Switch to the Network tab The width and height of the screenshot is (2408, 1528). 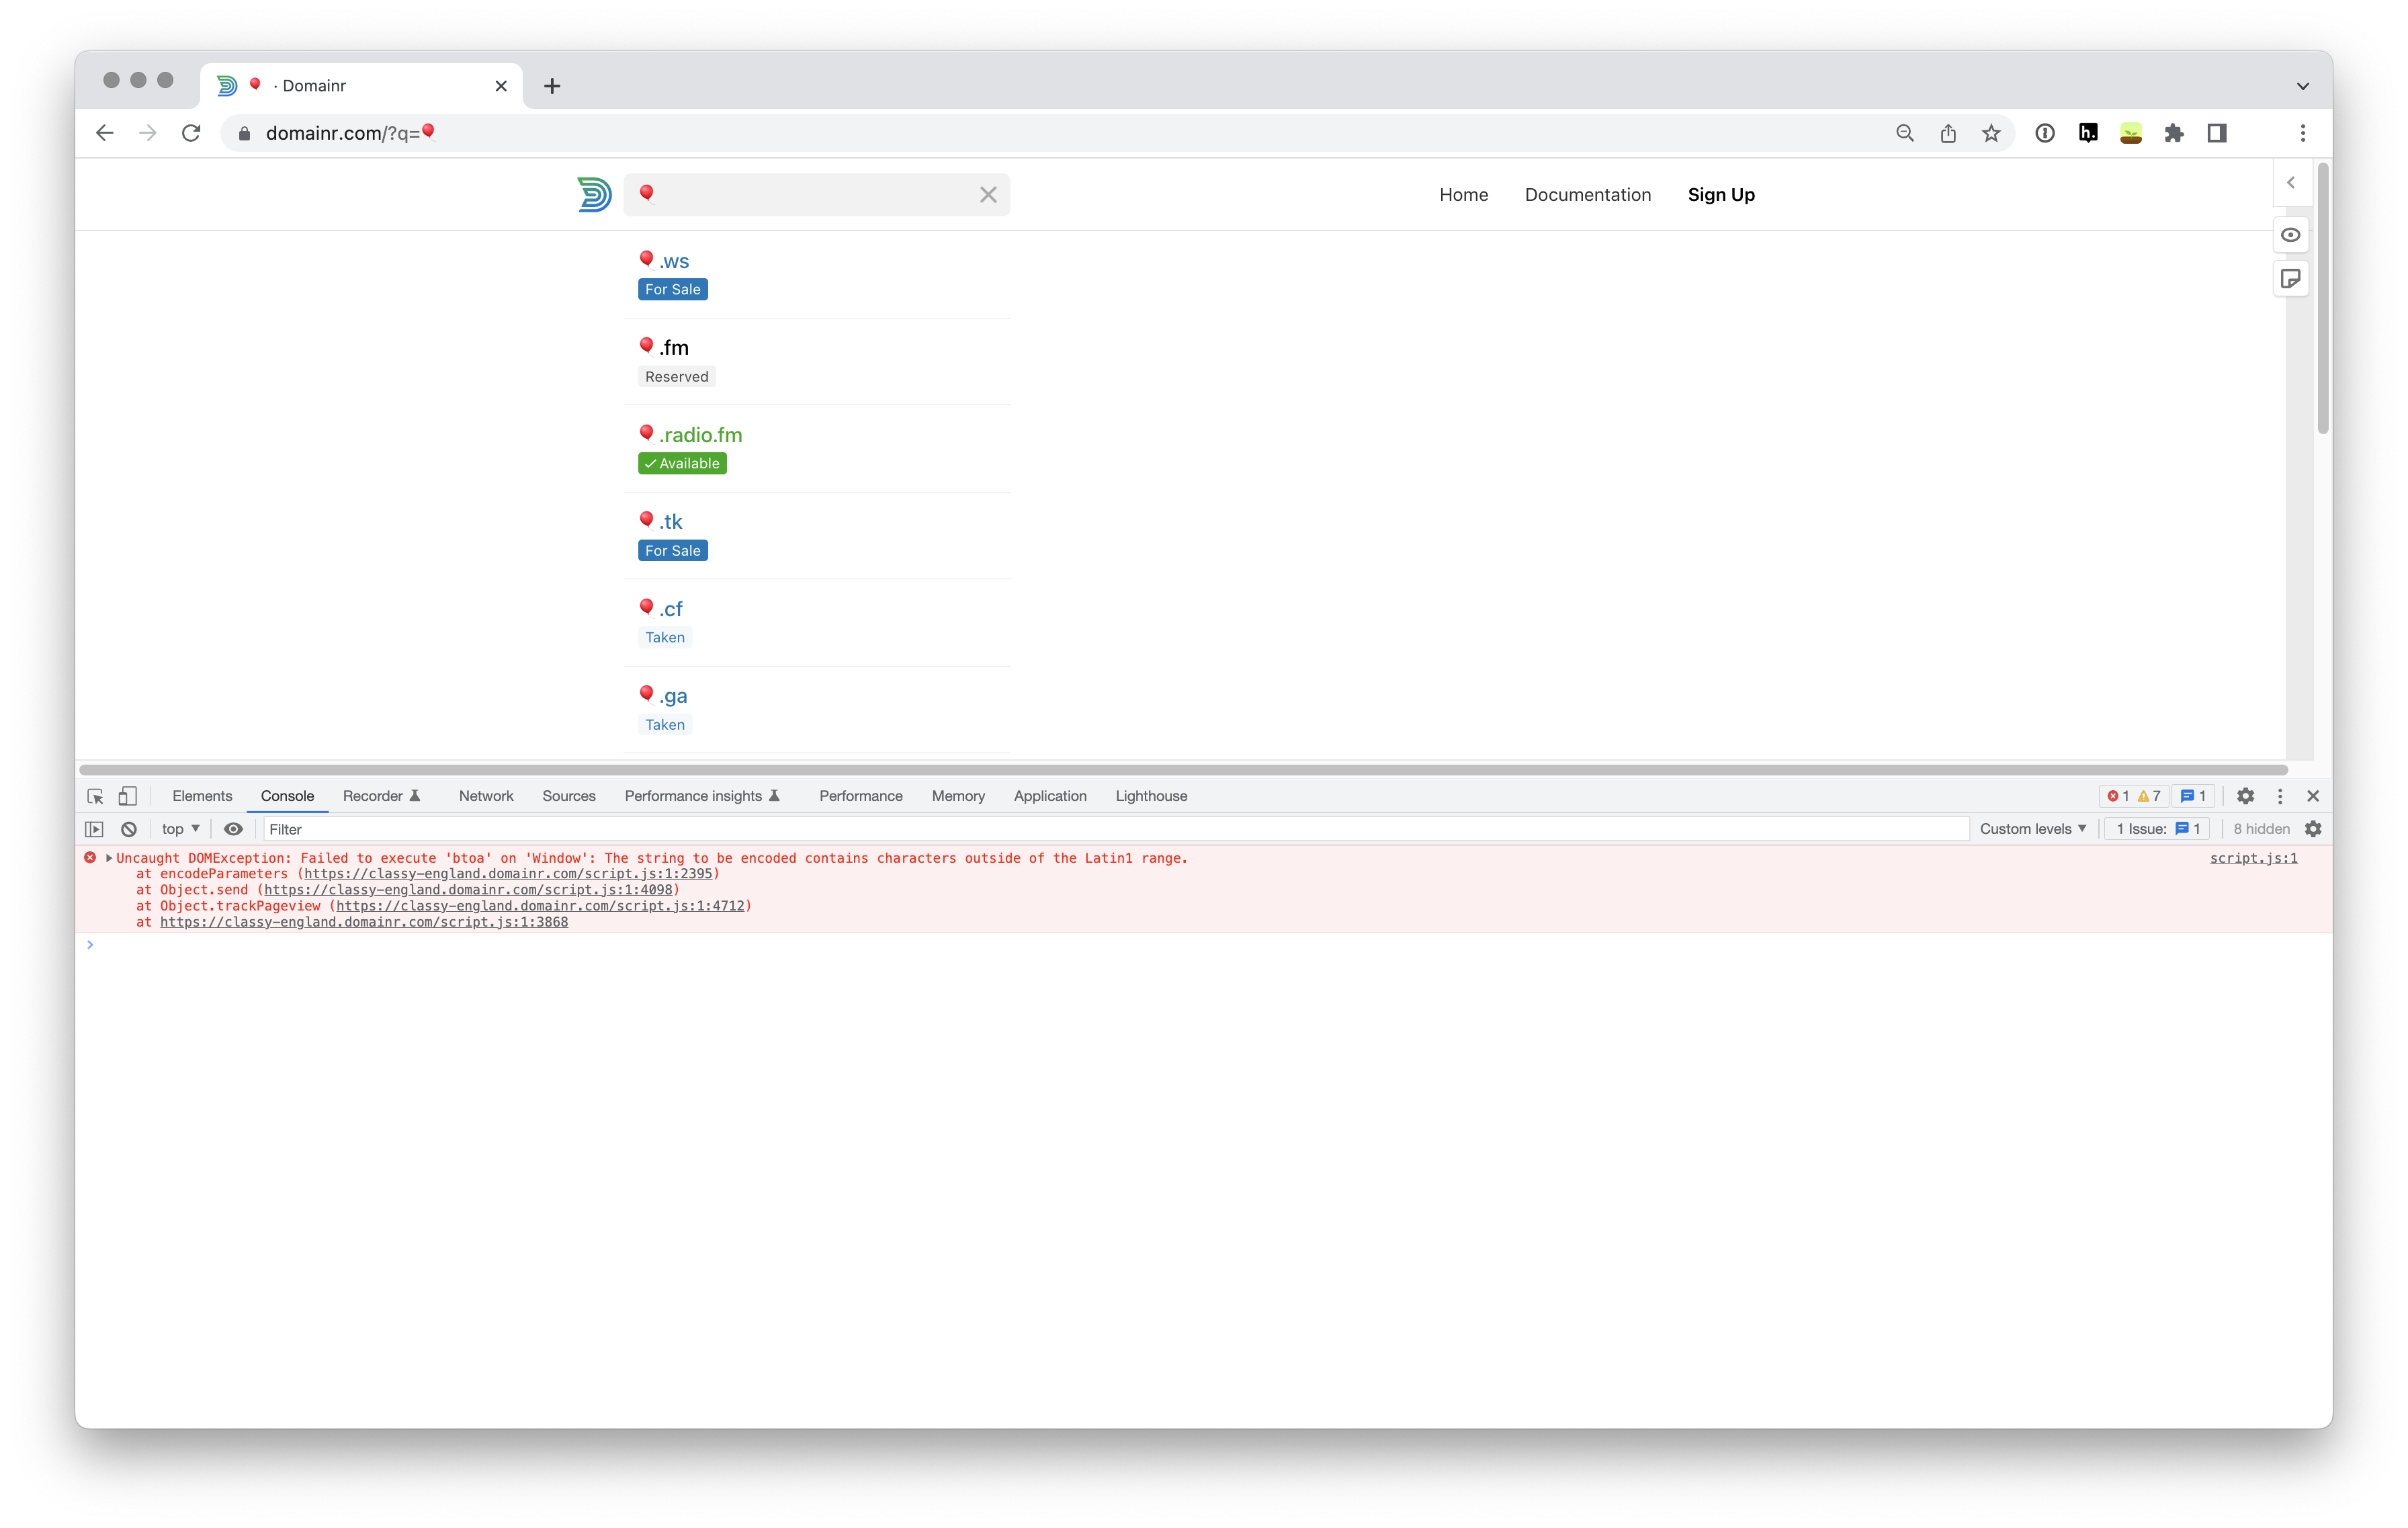point(486,796)
